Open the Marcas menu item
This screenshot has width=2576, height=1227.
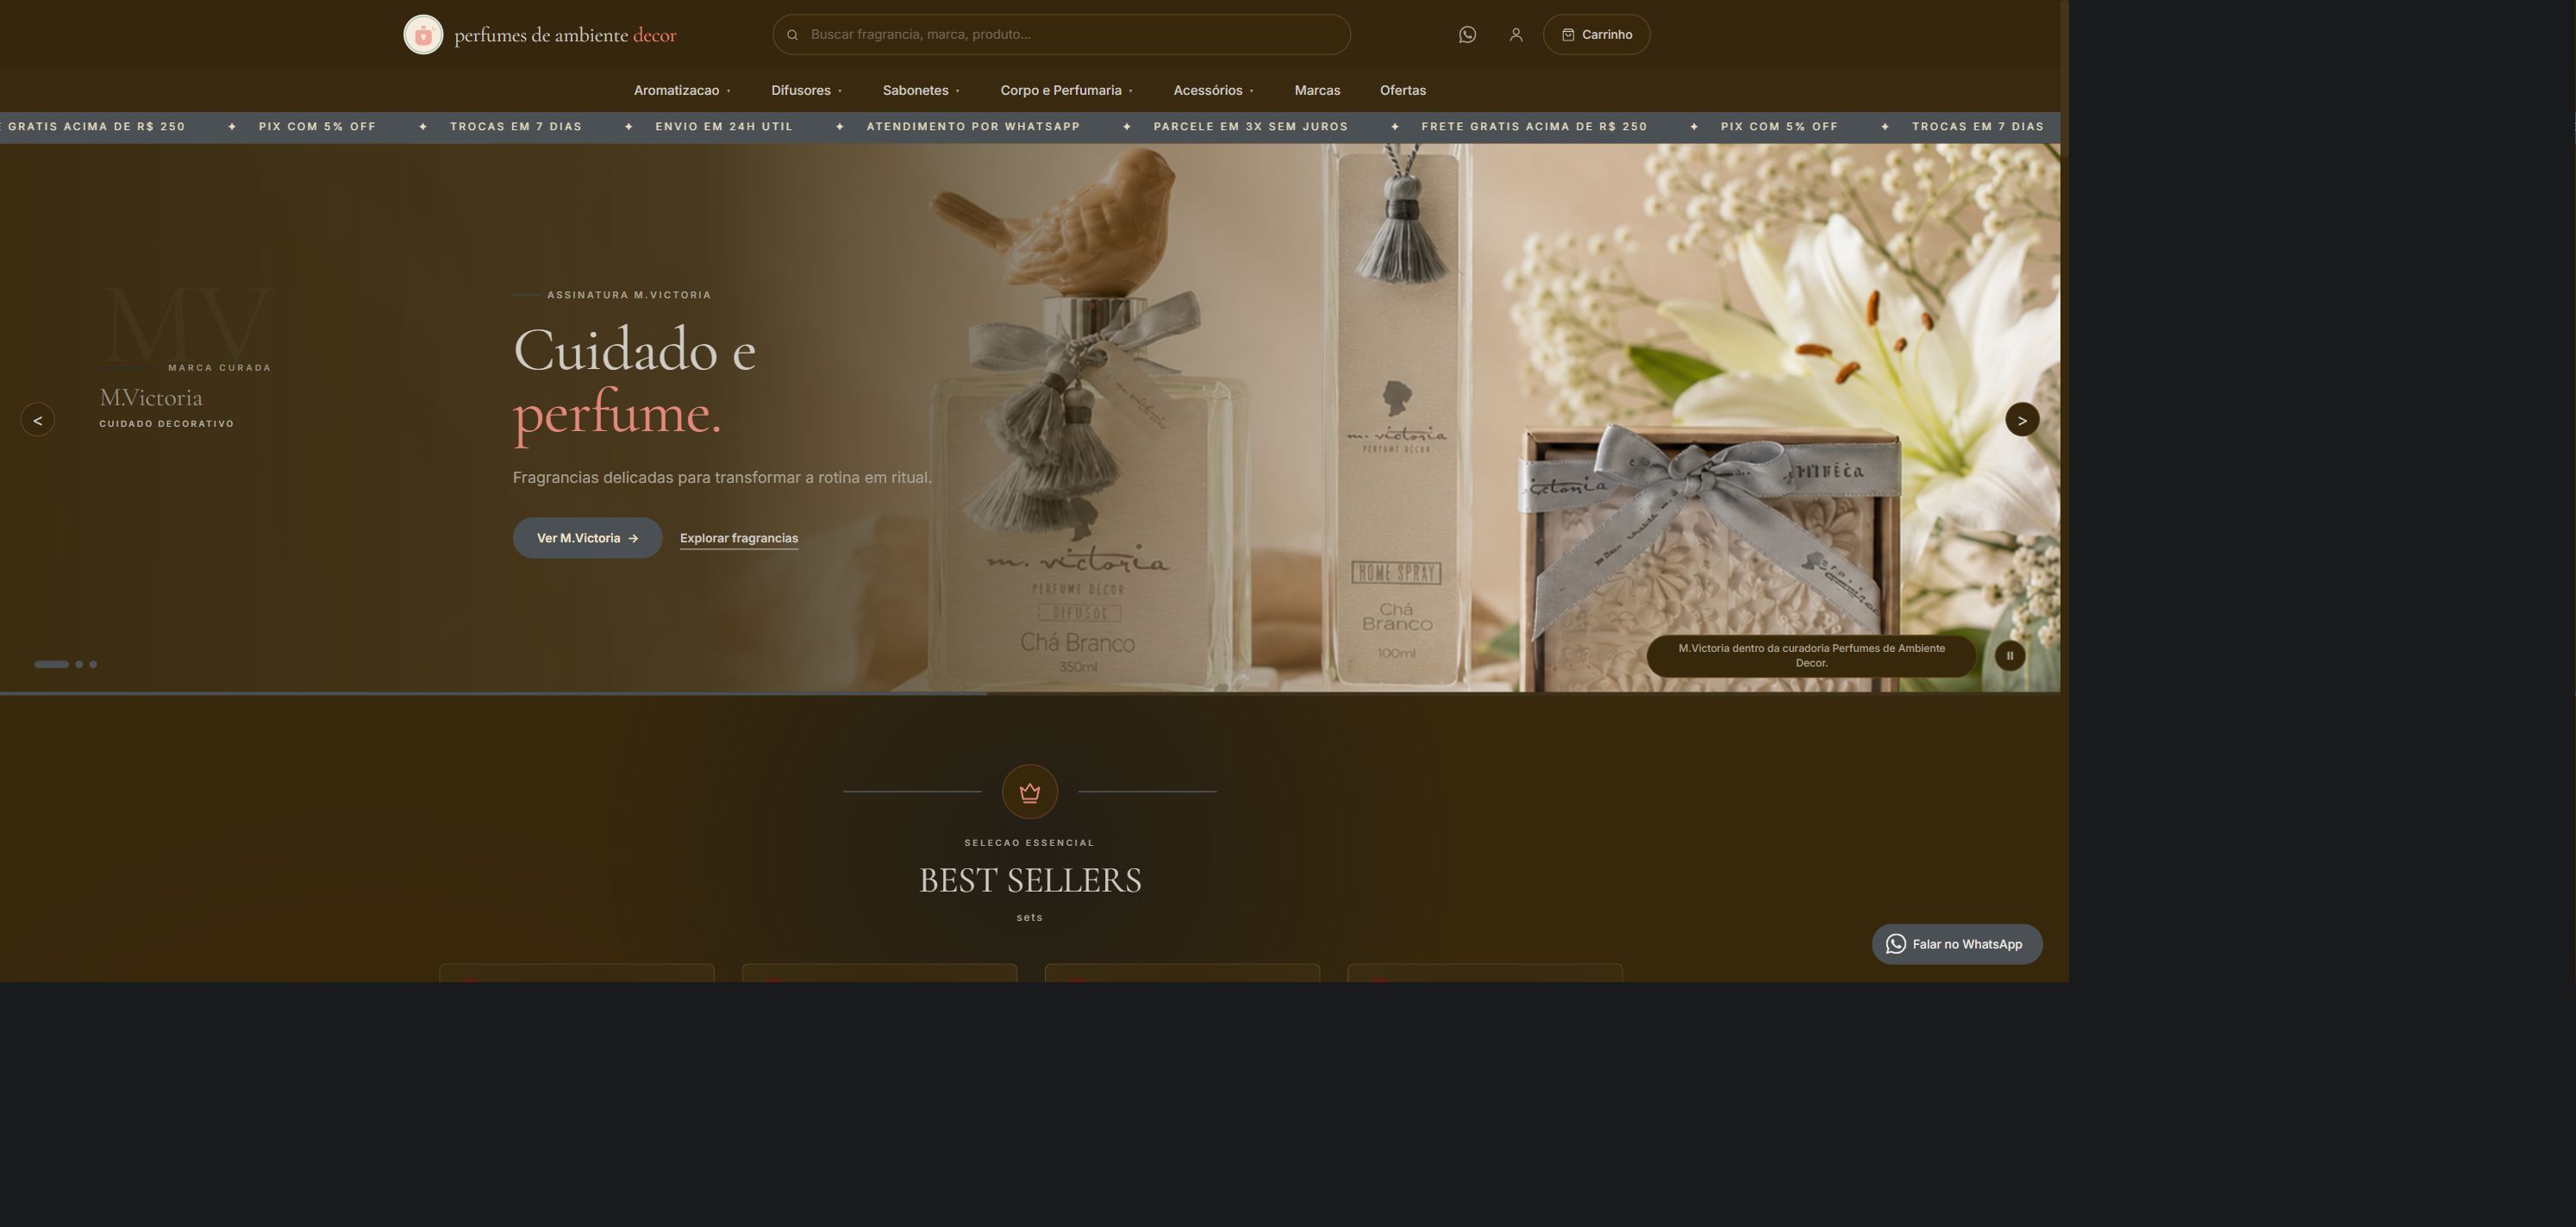point(1317,90)
